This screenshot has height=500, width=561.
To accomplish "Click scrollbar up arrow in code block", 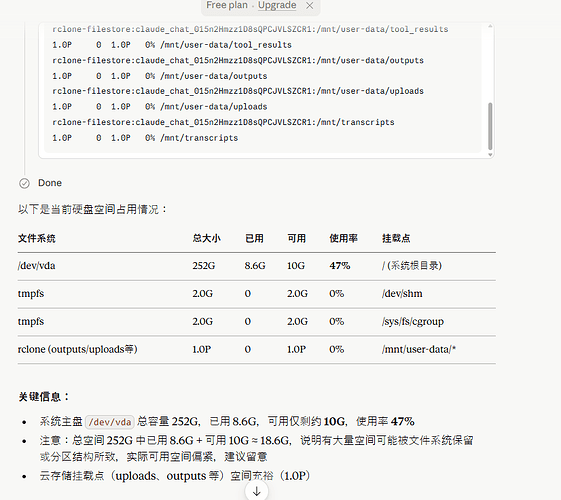I will click(x=490, y=26).
